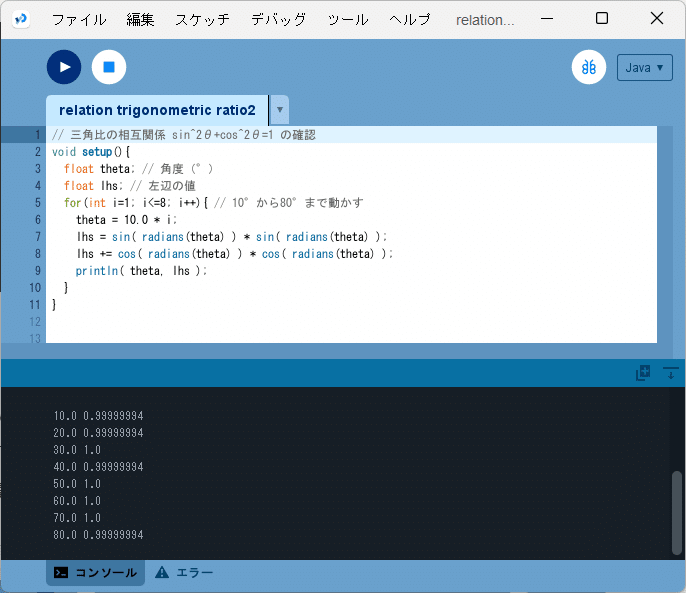
Task: Click the for loop line
Action: tap(214, 203)
